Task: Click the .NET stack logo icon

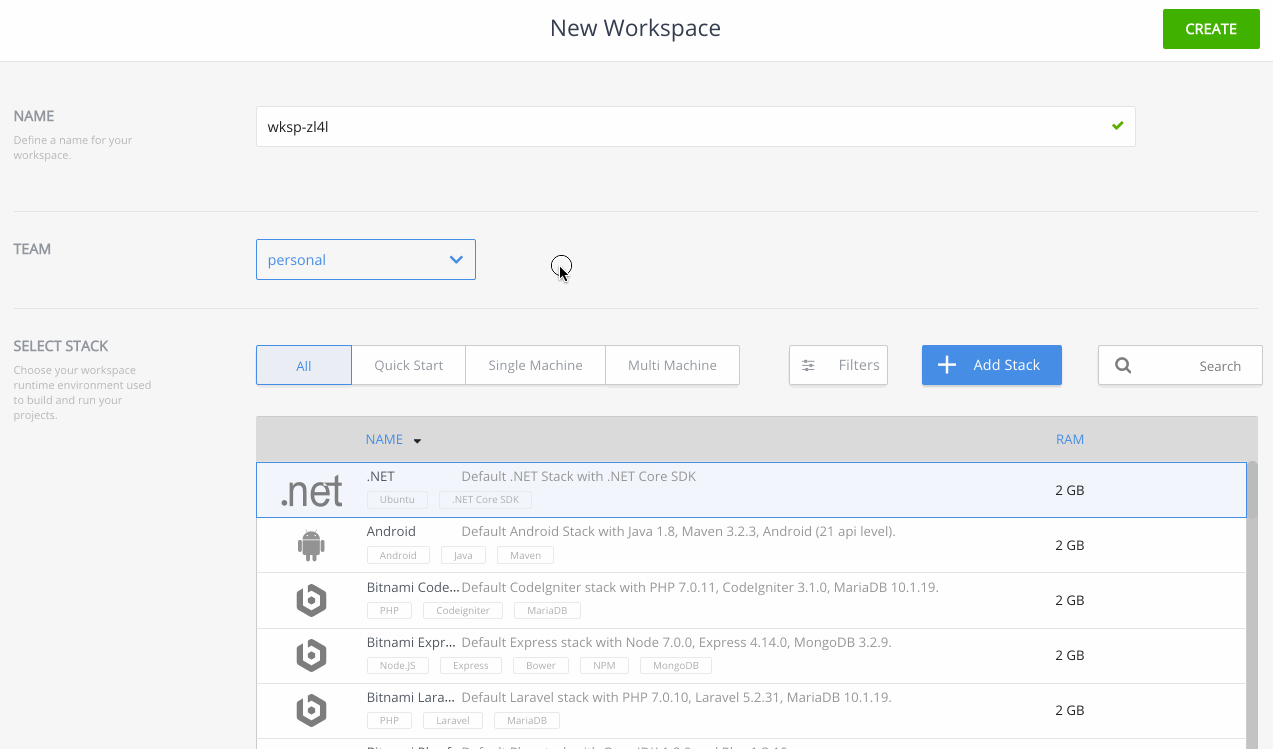Action: (x=311, y=491)
